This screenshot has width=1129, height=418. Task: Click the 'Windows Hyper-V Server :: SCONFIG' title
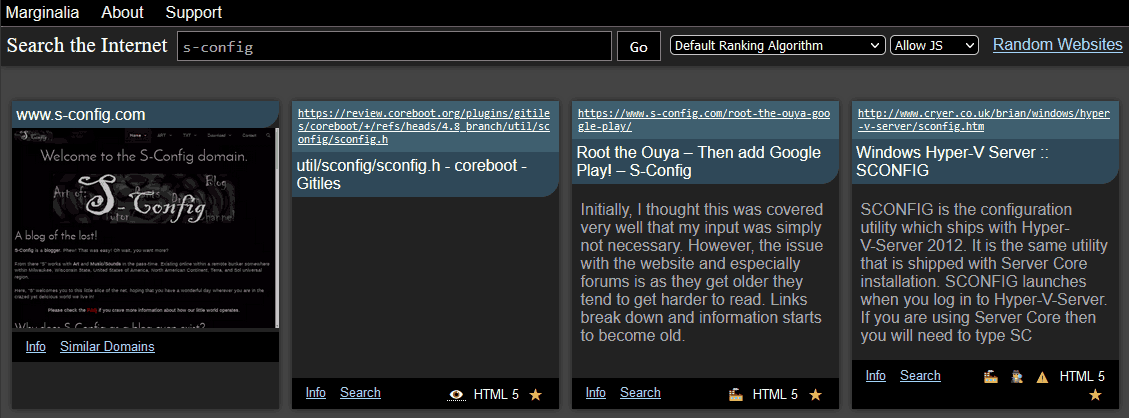pyautogui.click(x=953, y=161)
